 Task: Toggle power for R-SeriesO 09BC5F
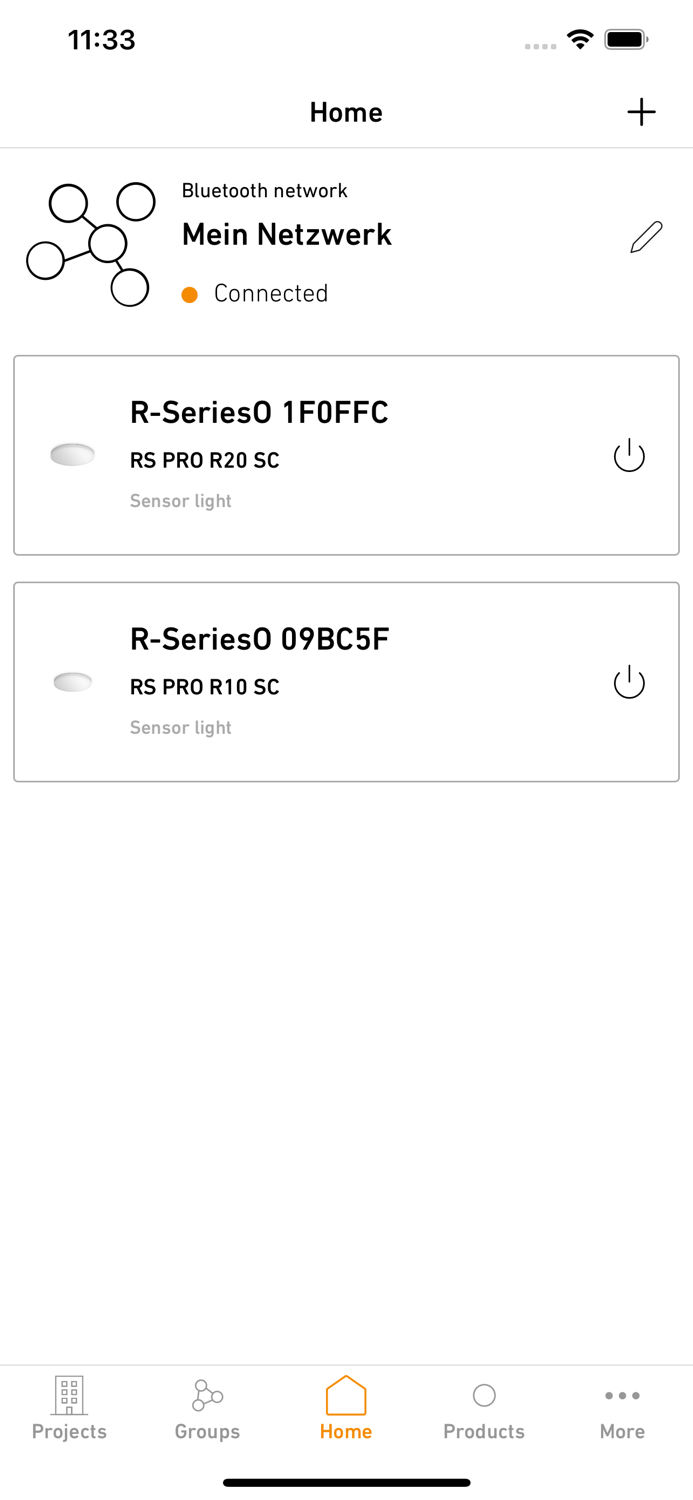pos(628,682)
